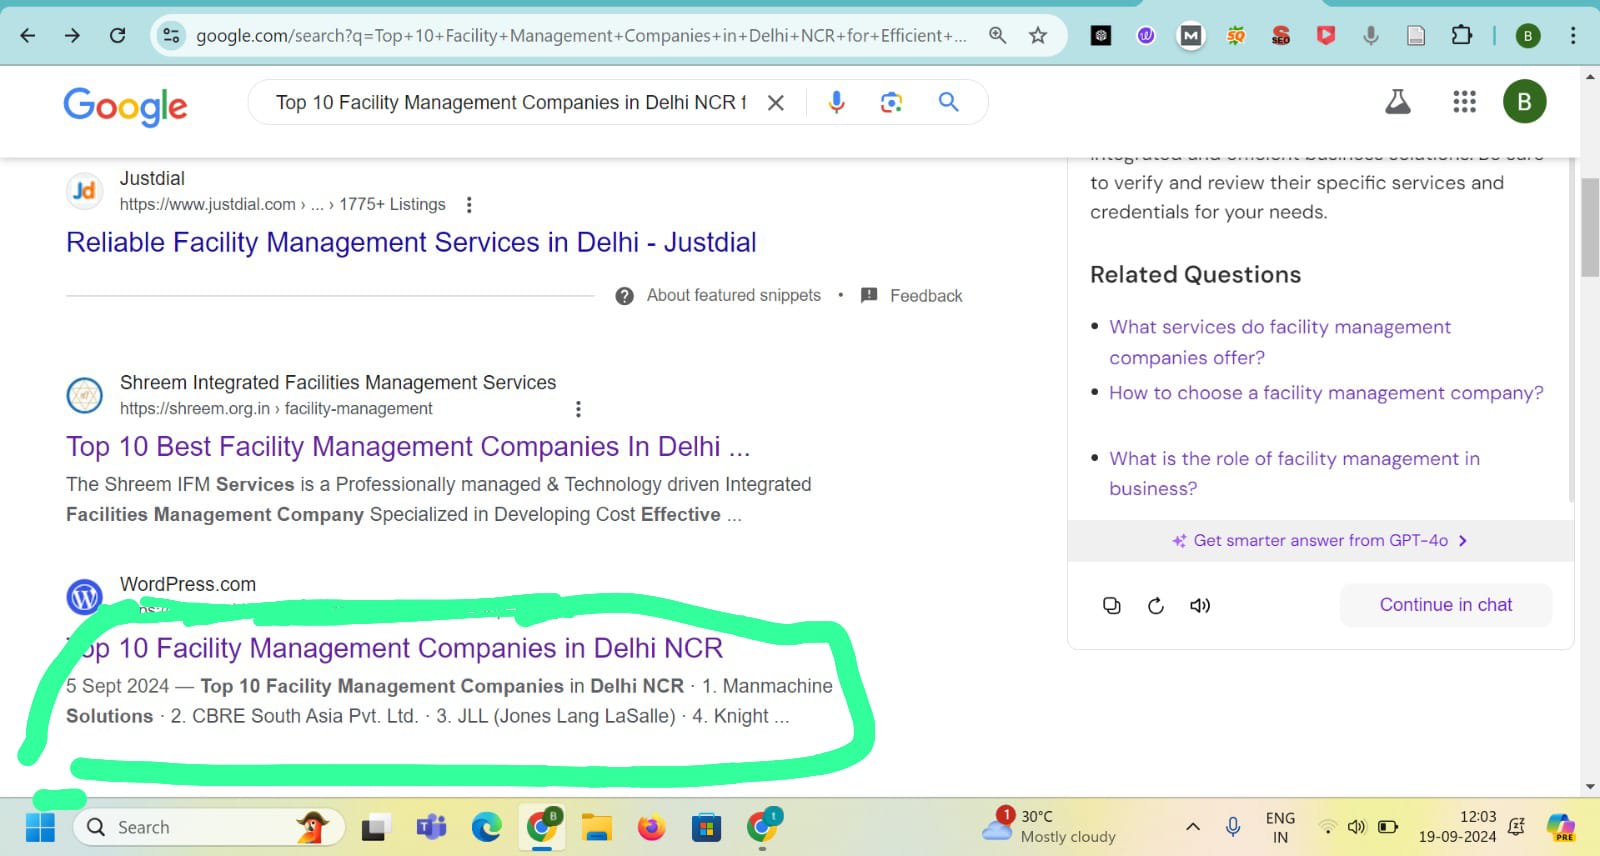Viewport: 1600px width, 856px height.
Task: Open the Reliable Facility Management Services Justdial link
Action: click(411, 243)
